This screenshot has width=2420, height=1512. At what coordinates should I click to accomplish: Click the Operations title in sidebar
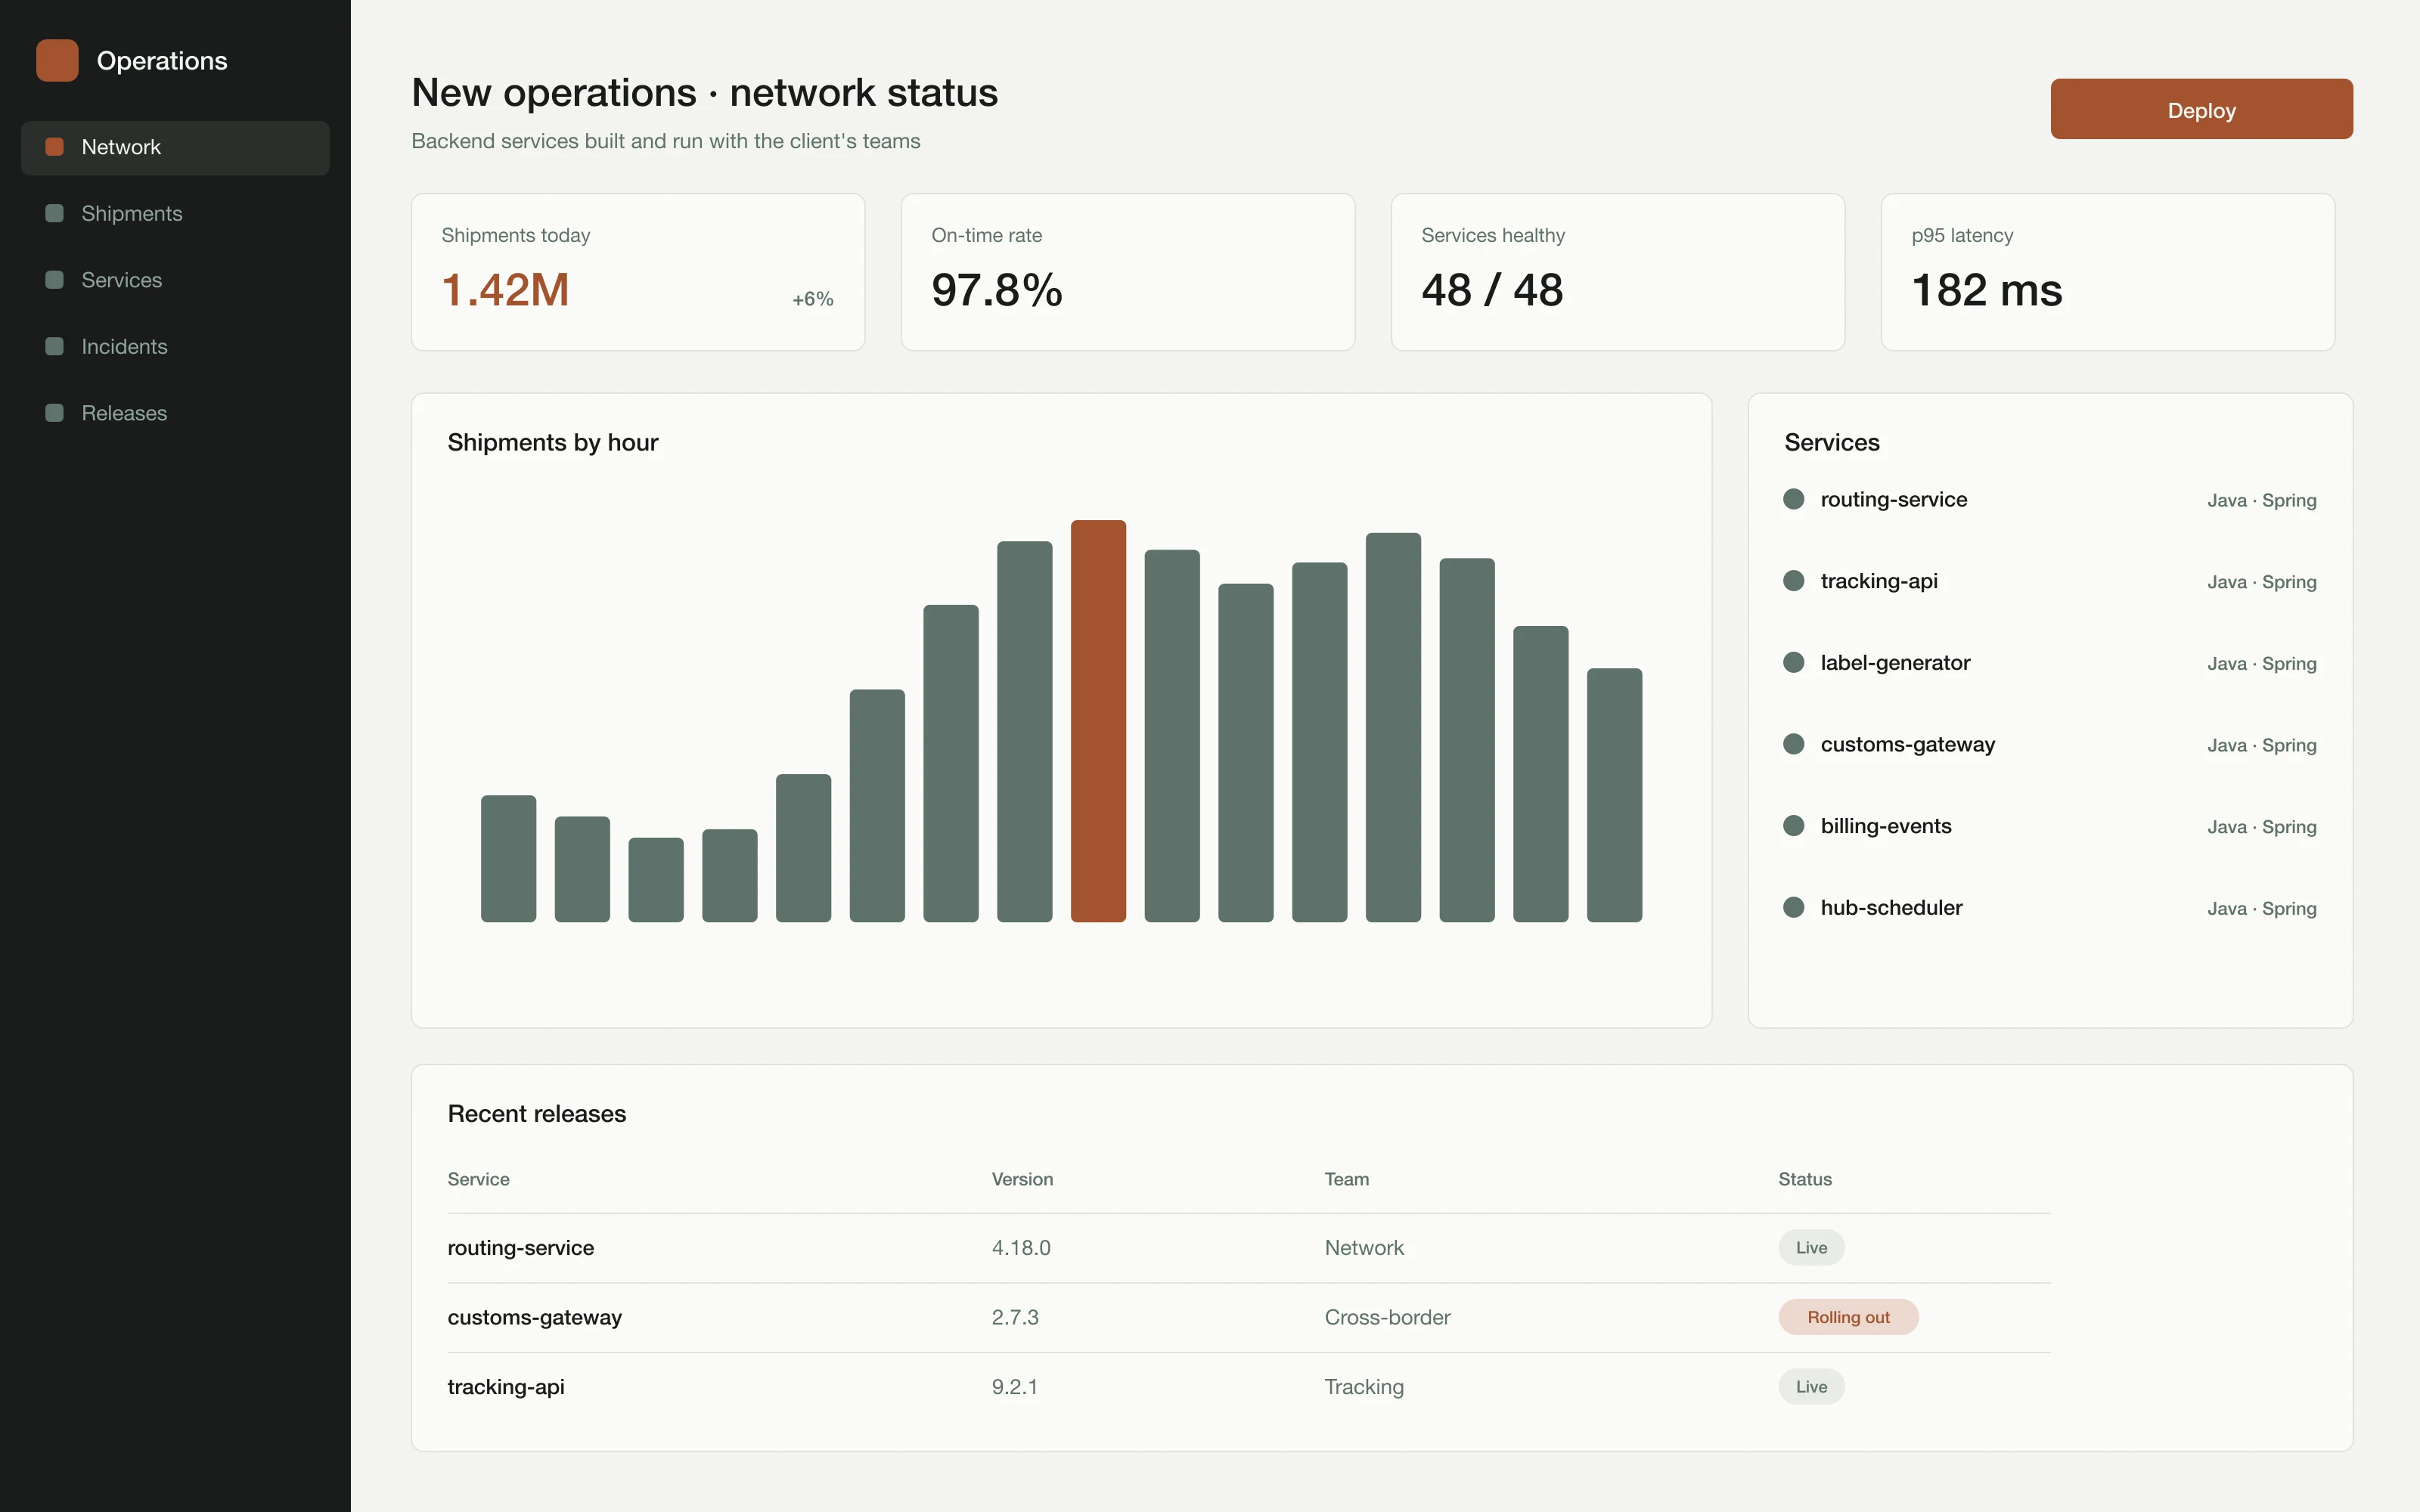point(162,60)
